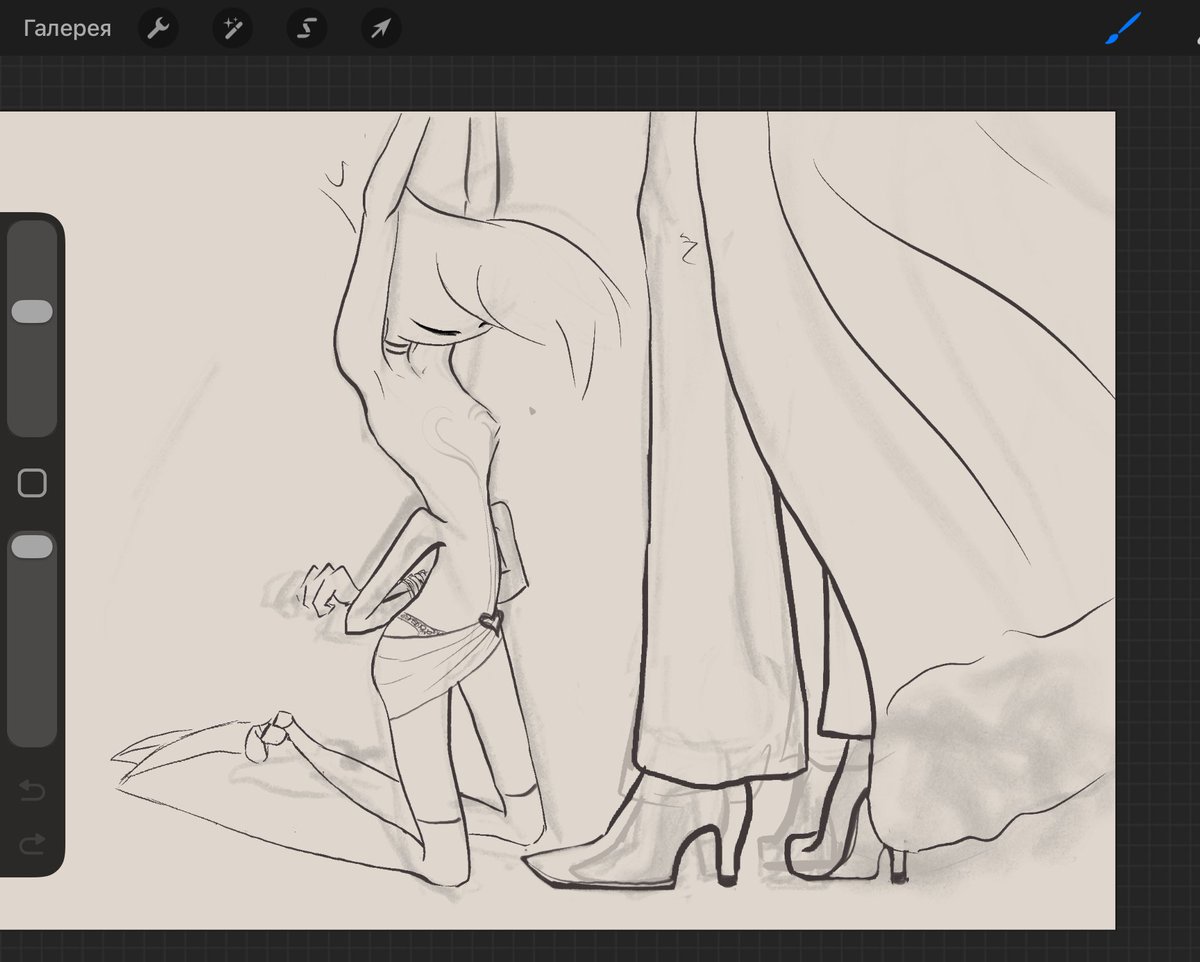Viewport: 1200px width, 962px height.
Task: Activate the Transform arrow tool
Action: (381, 29)
